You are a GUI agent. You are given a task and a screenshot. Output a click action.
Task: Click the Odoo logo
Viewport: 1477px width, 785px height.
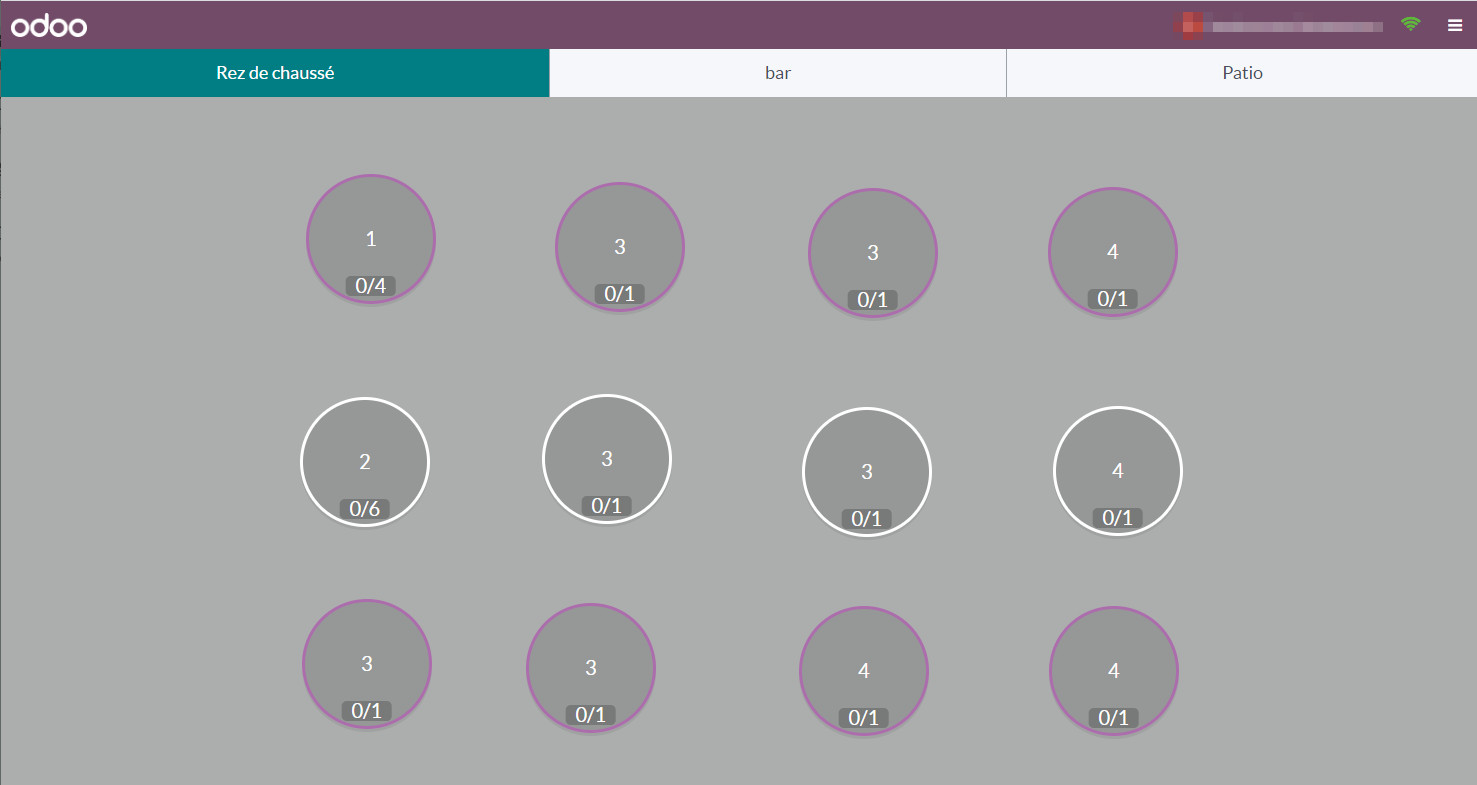[x=47, y=25]
